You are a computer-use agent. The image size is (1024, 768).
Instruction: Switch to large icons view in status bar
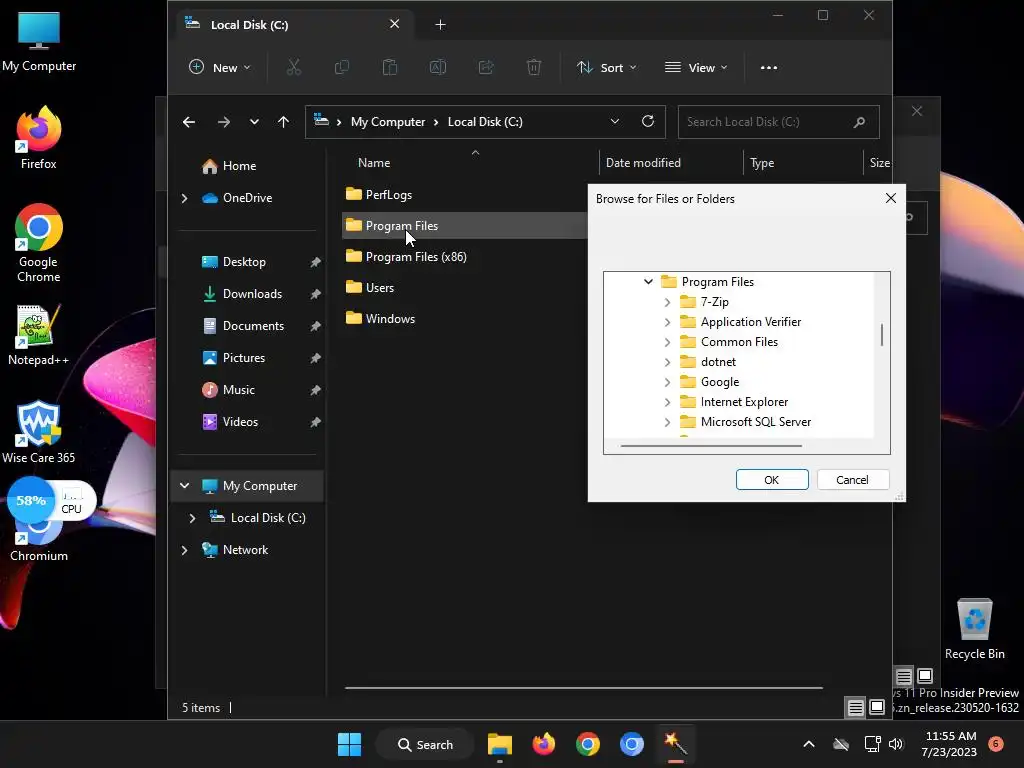pyautogui.click(x=877, y=707)
